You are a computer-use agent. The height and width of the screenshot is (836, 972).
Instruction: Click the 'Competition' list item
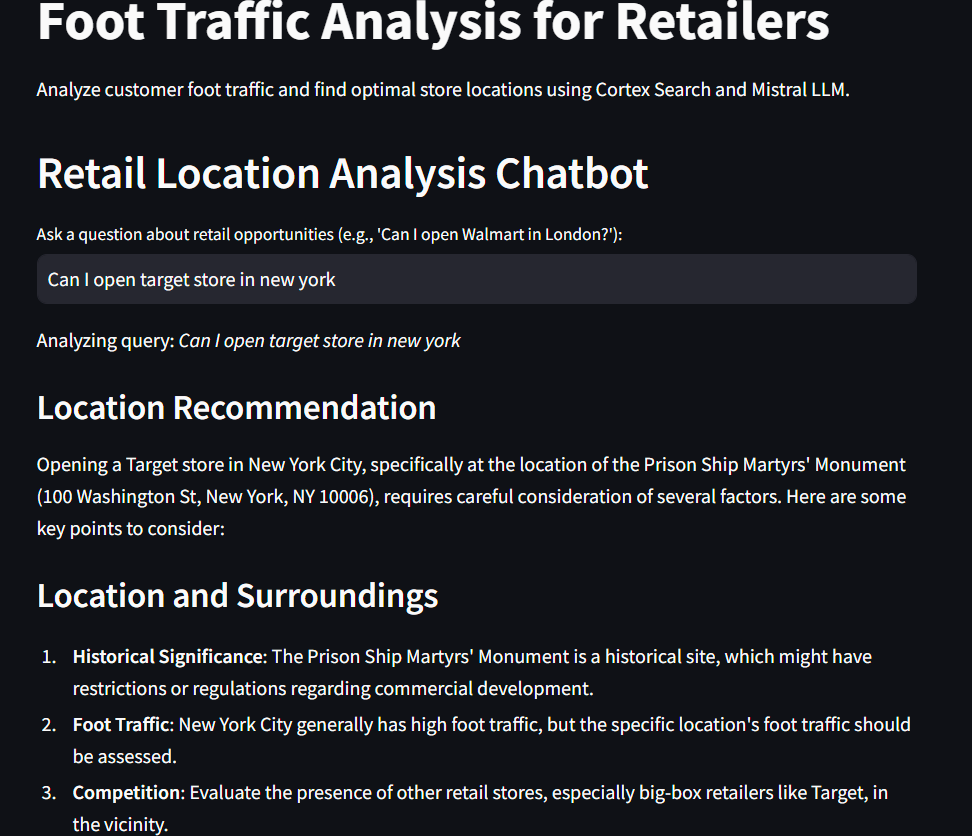point(480,808)
